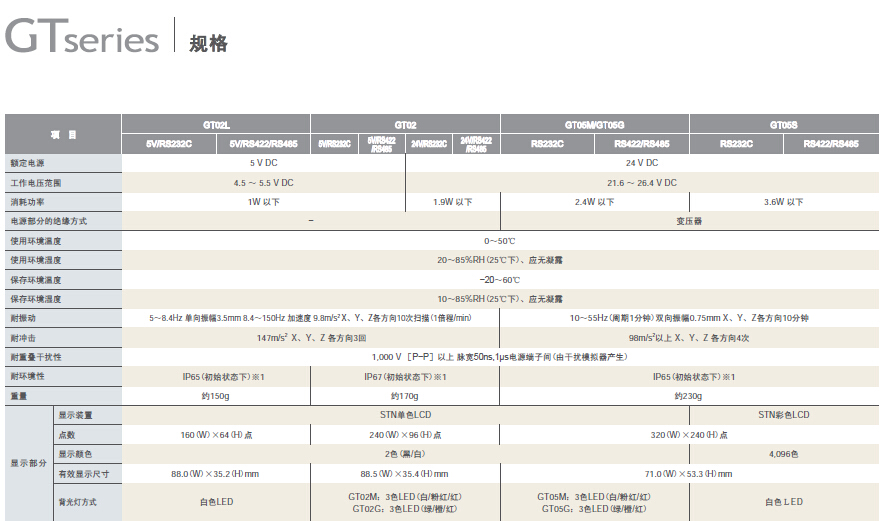
Task: Click the IP67 protection rating cell
Action: pos(405,376)
